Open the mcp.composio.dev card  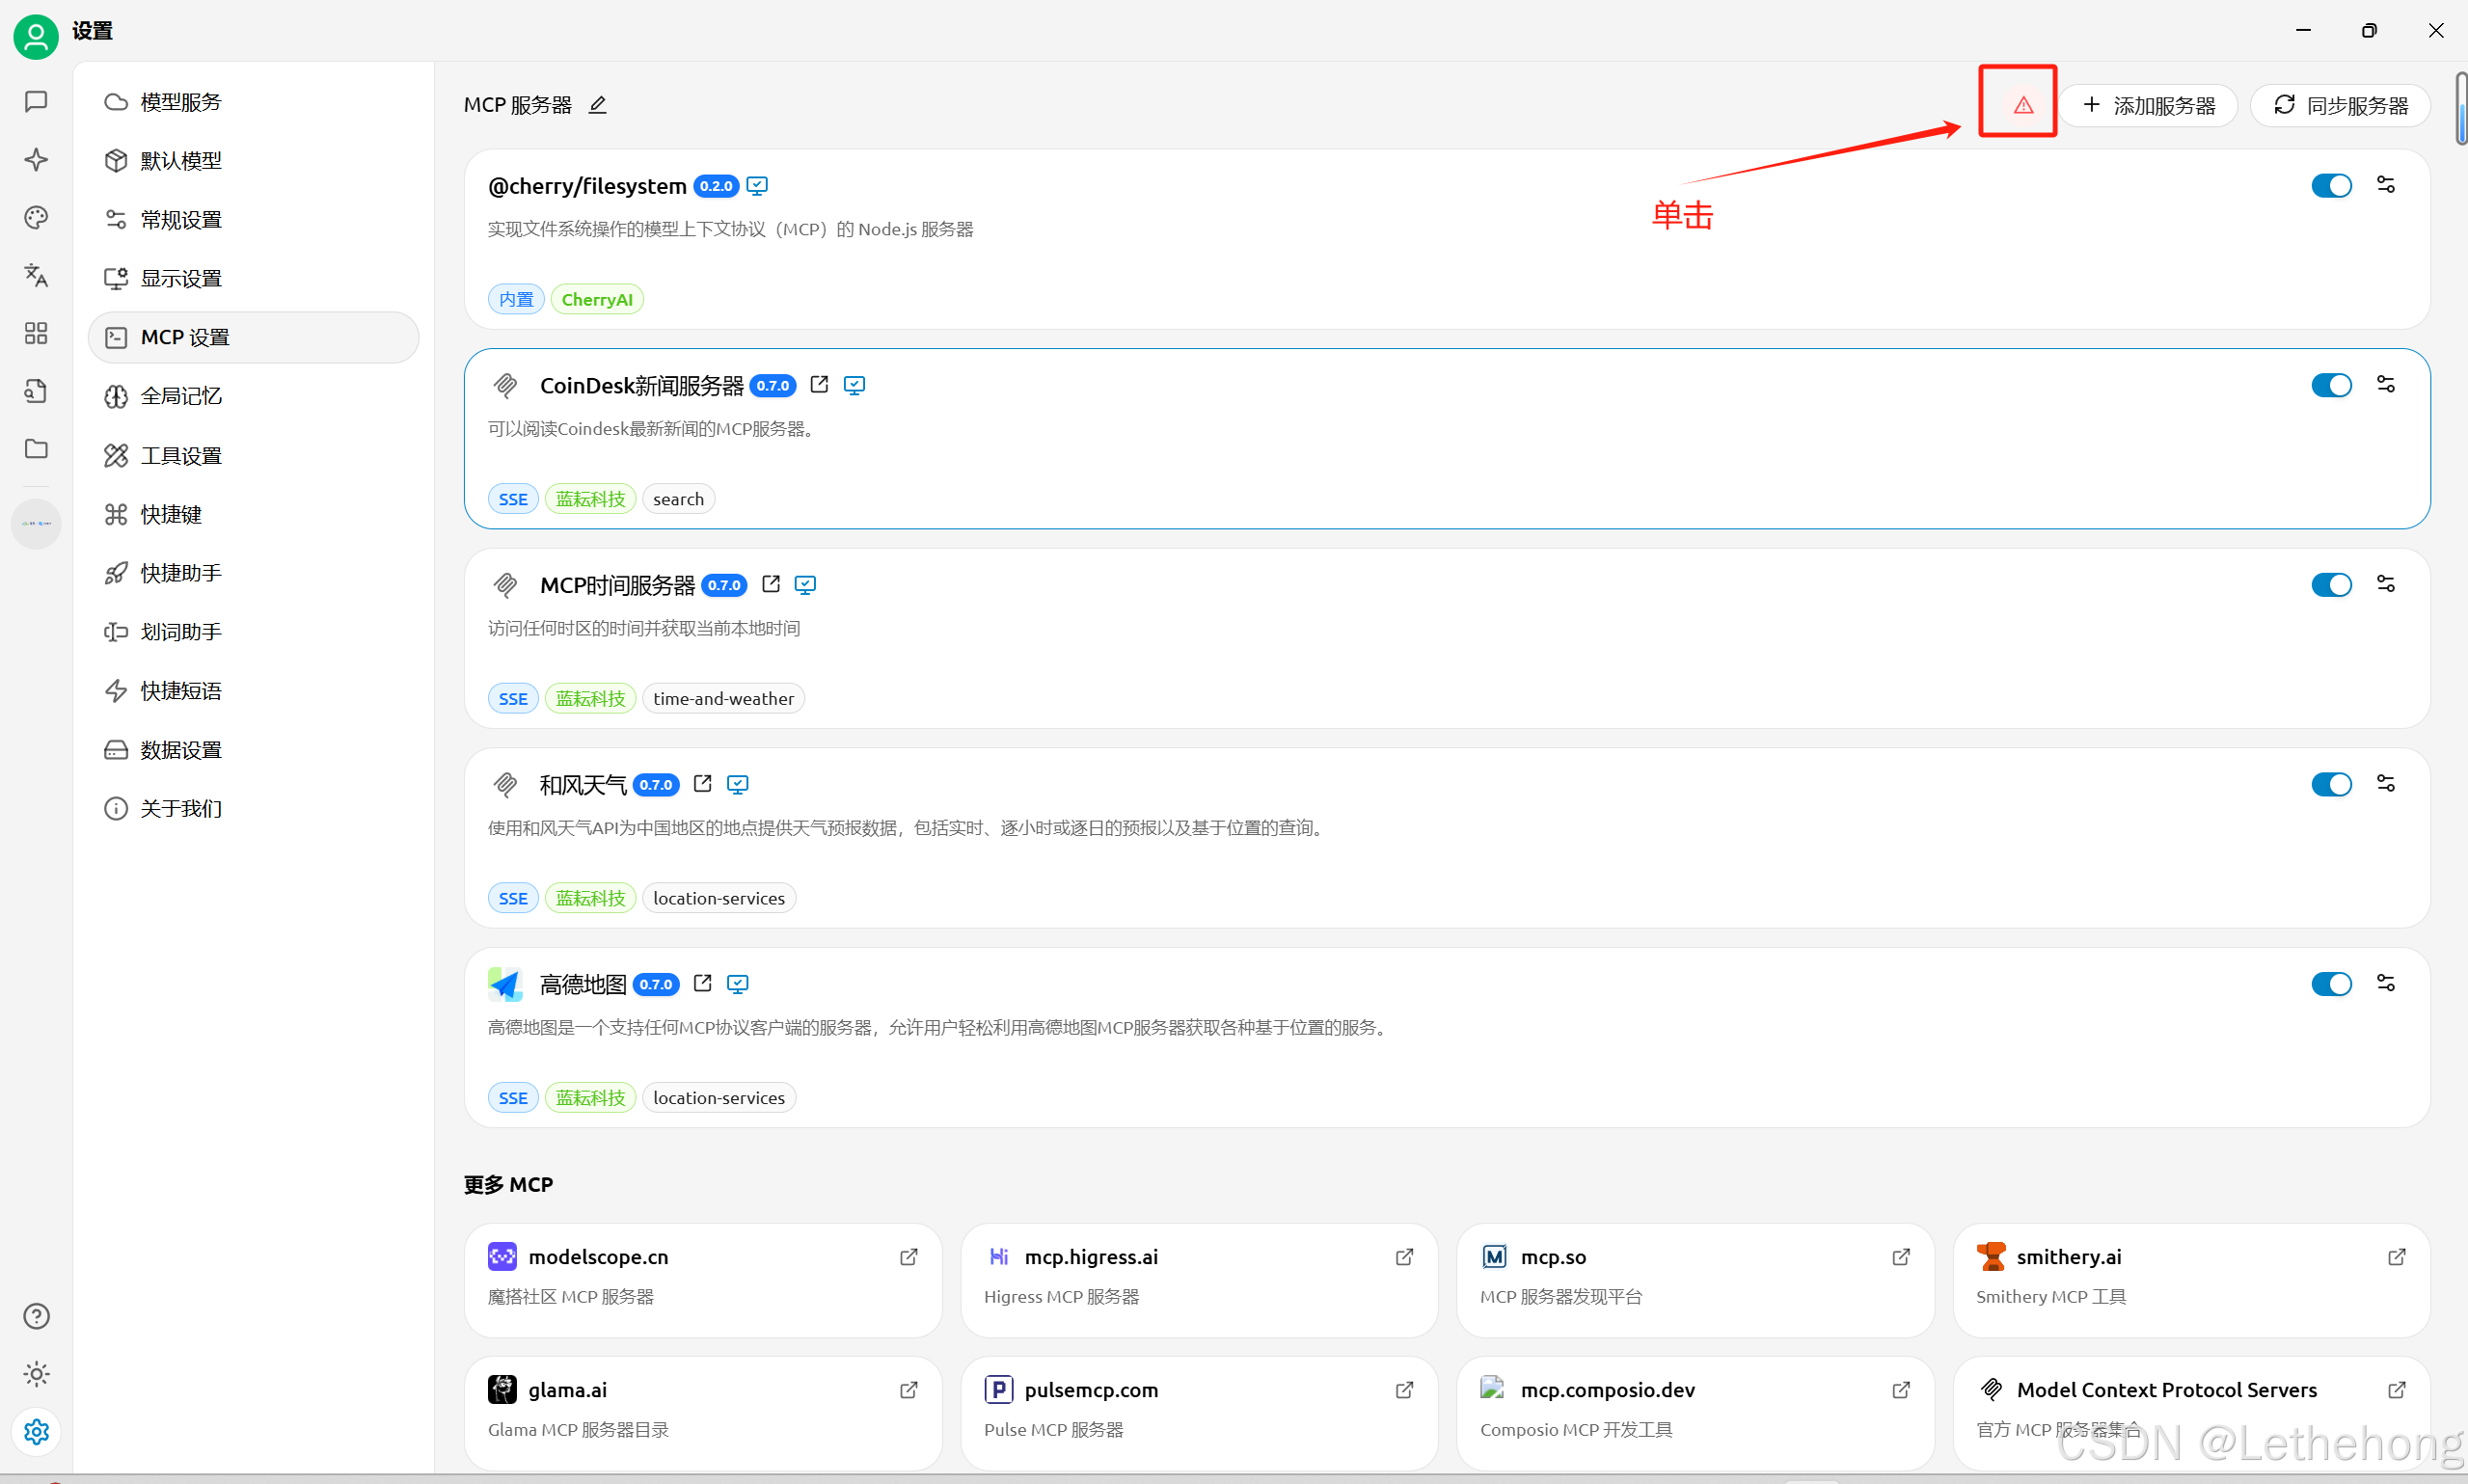(1695, 1413)
